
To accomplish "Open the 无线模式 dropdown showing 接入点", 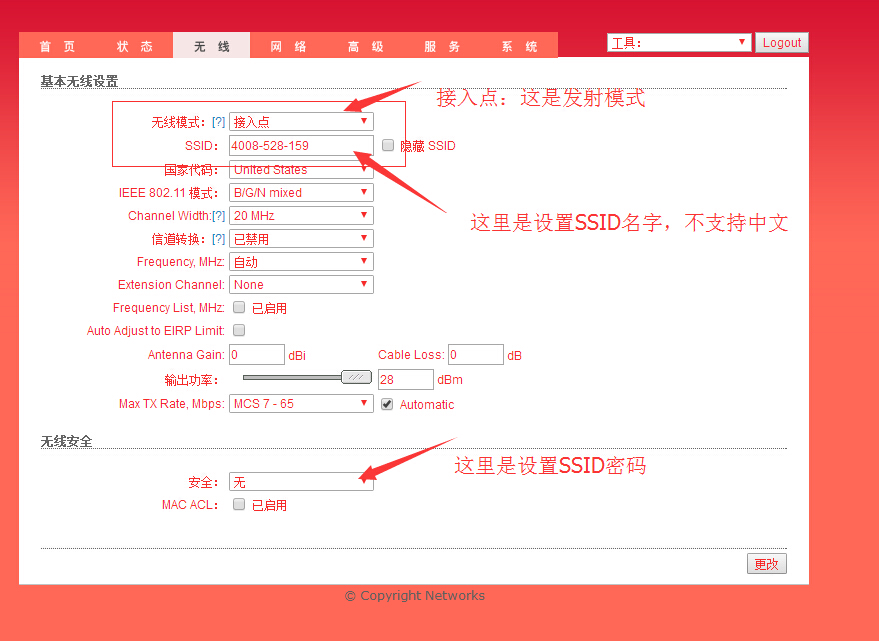I will pos(301,122).
